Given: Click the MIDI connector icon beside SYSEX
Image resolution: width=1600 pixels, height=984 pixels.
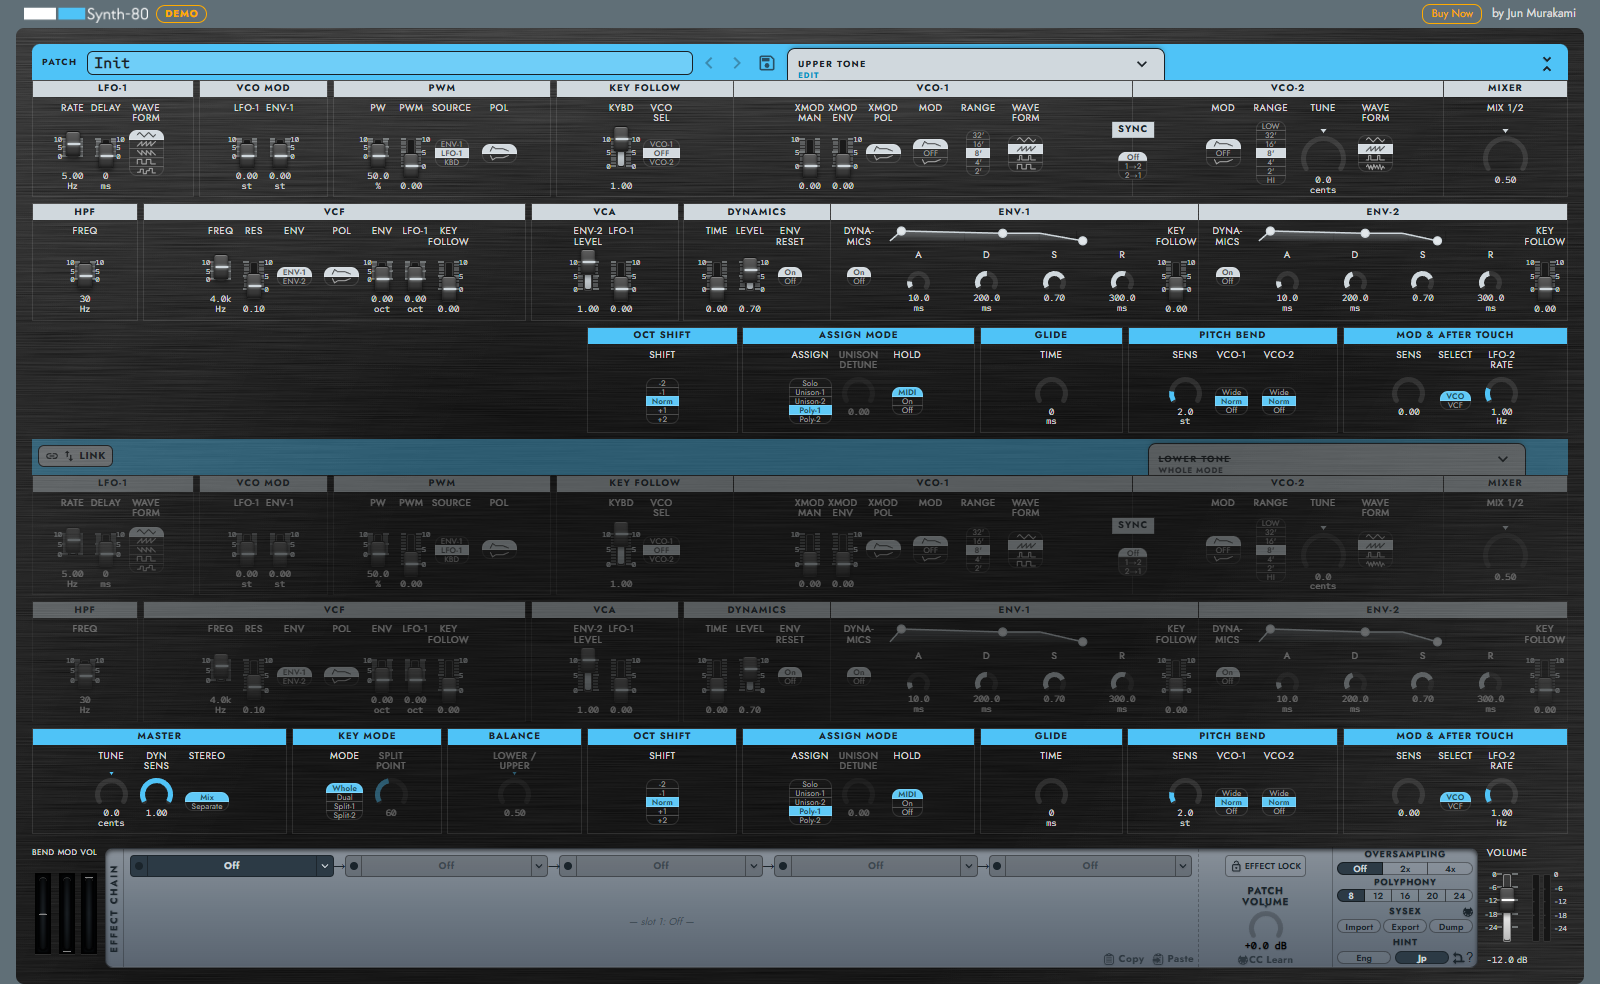Looking at the screenshot, I should point(1468,912).
